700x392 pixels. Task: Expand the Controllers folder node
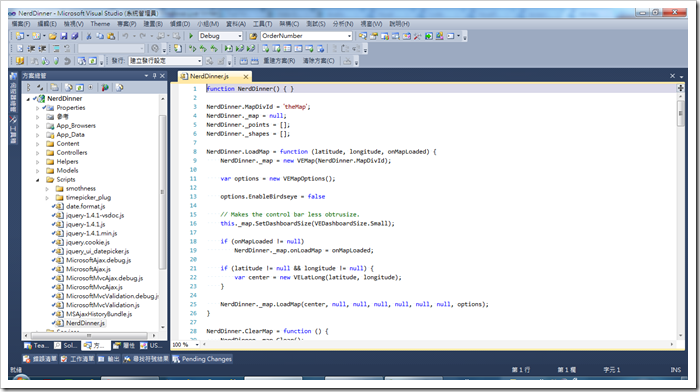click(x=38, y=153)
